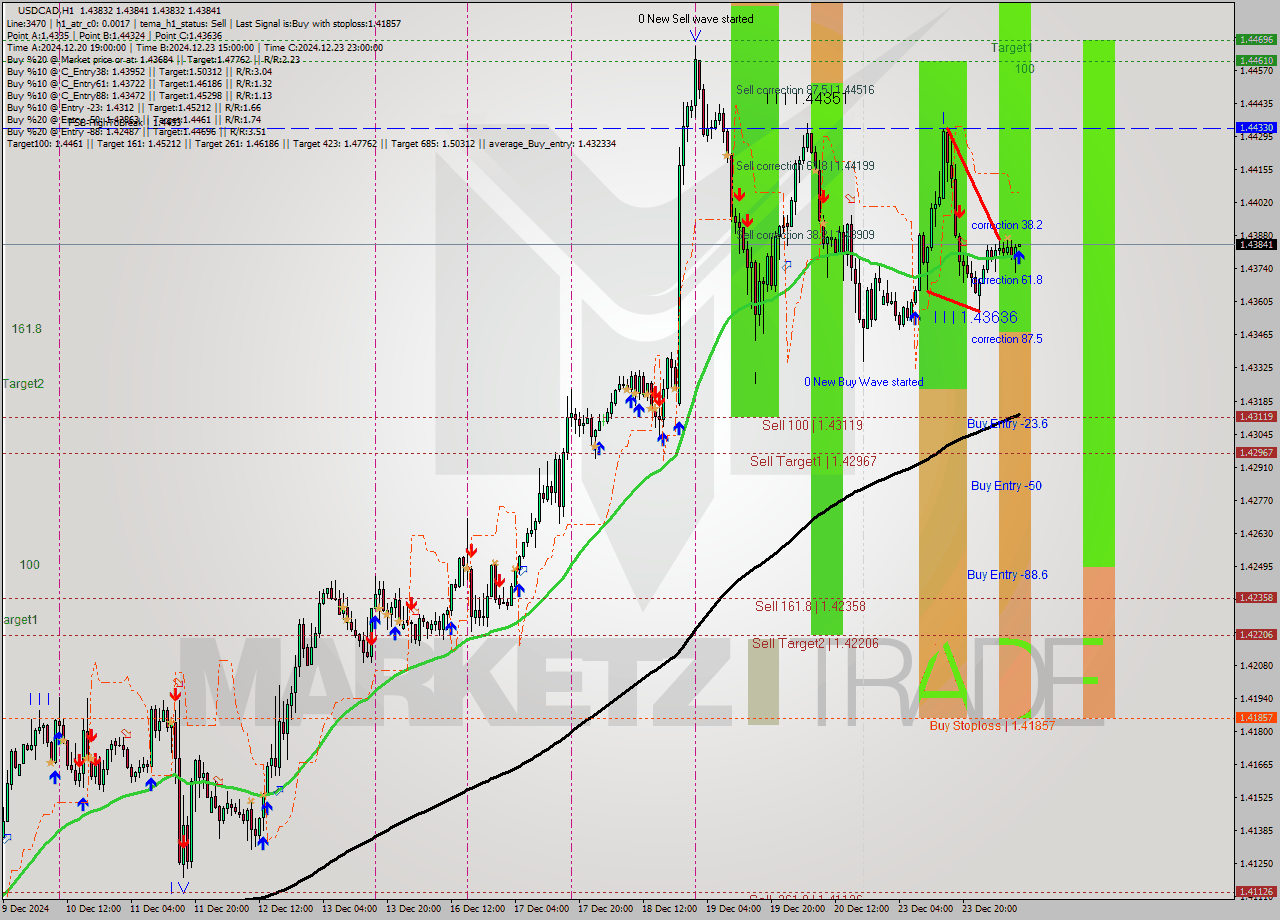Select the 'Target2' label on left edge
The width and height of the screenshot is (1280, 920).
pos(22,384)
